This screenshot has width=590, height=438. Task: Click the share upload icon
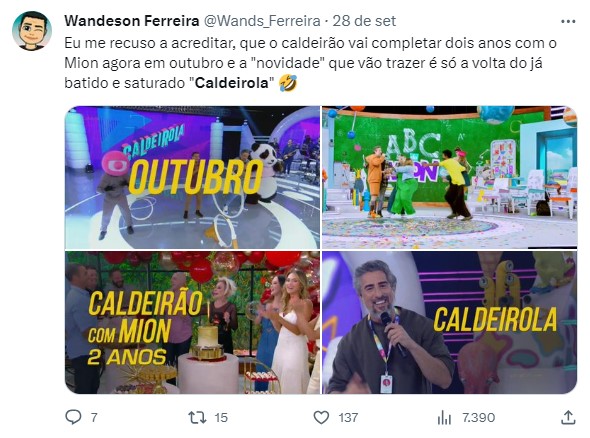point(568,417)
